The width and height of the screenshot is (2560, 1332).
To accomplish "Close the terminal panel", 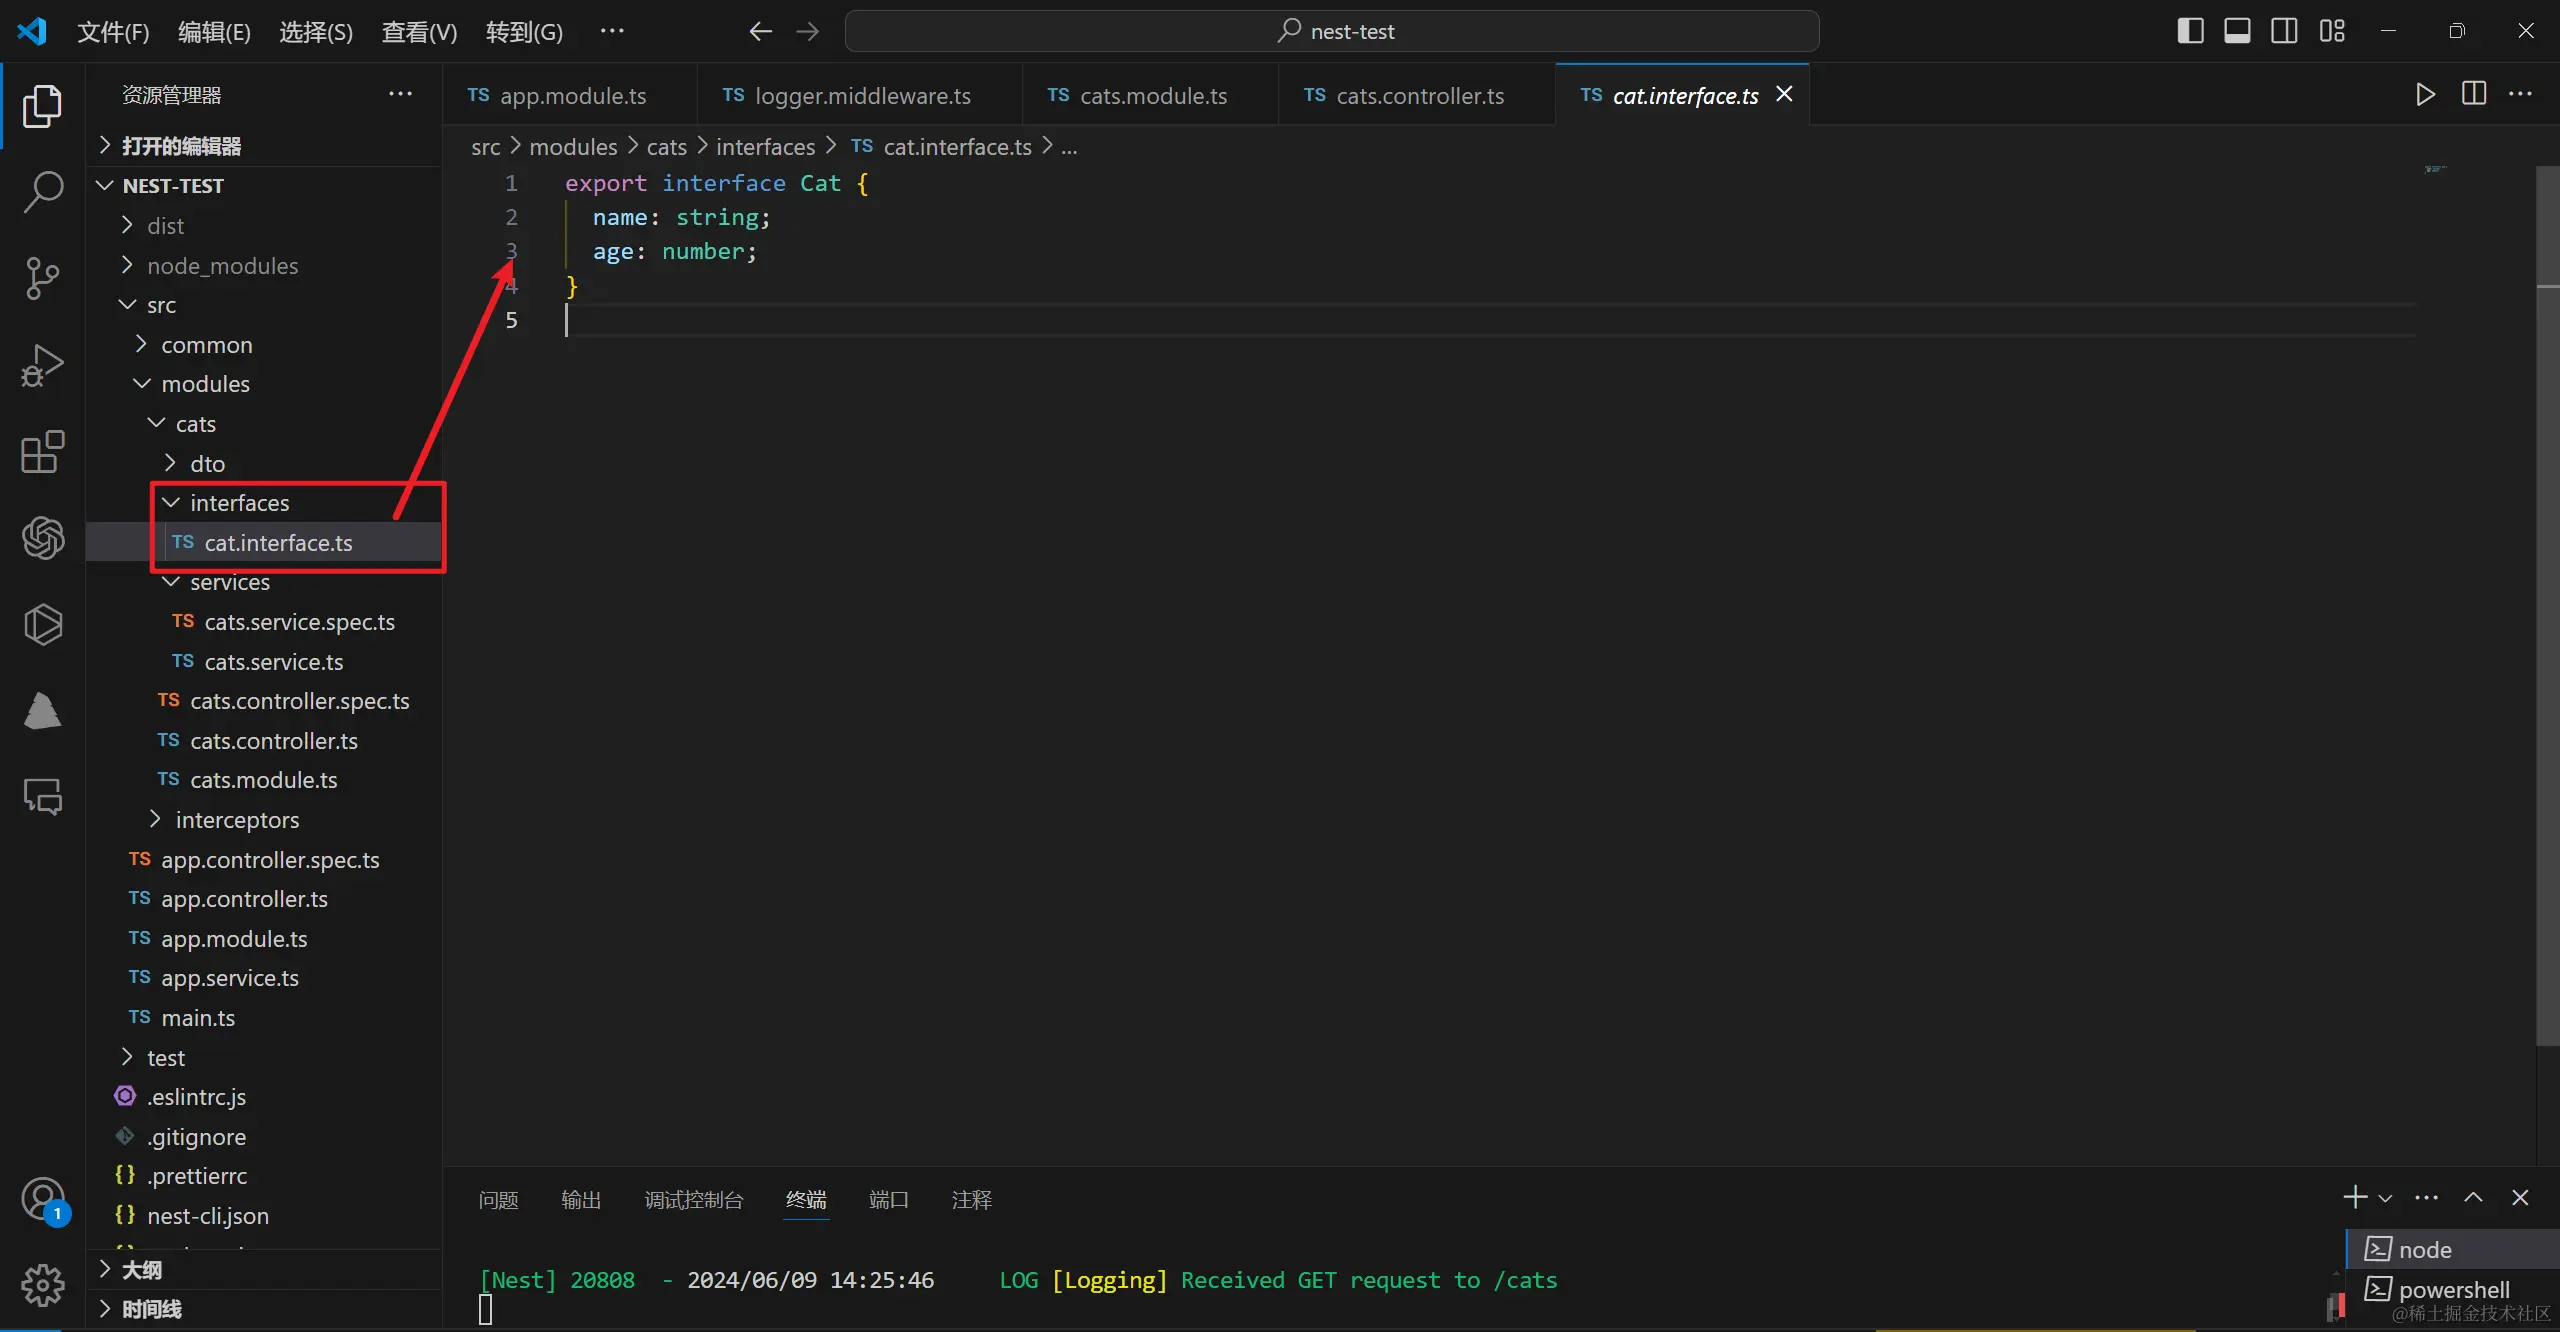I will pyautogui.click(x=2520, y=1197).
